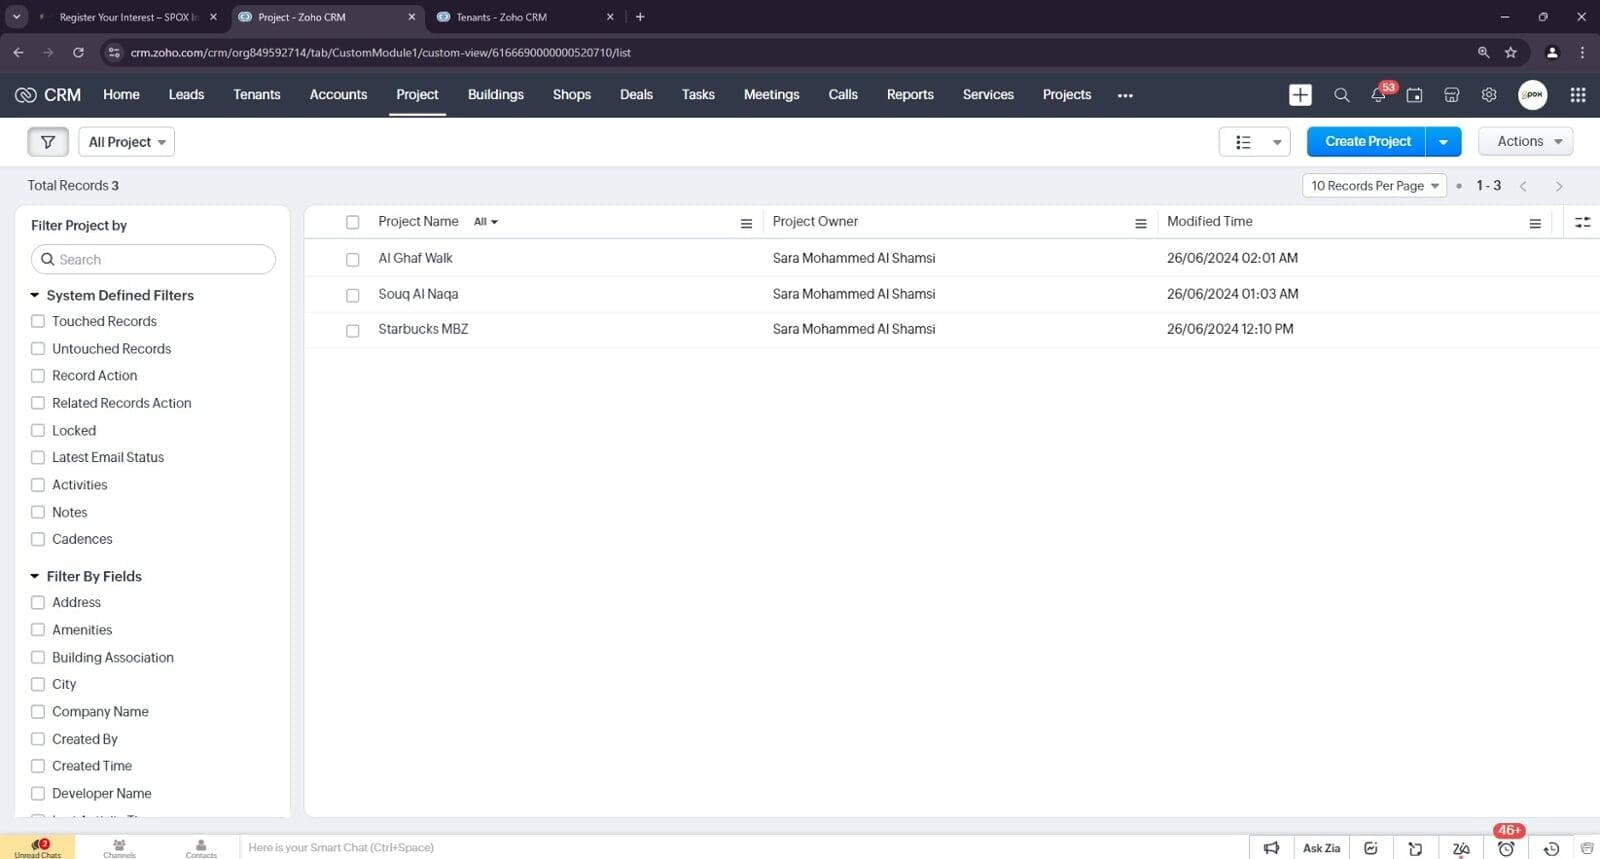
Task: Enable the Untouched Records filter
Action: (38, 349)
